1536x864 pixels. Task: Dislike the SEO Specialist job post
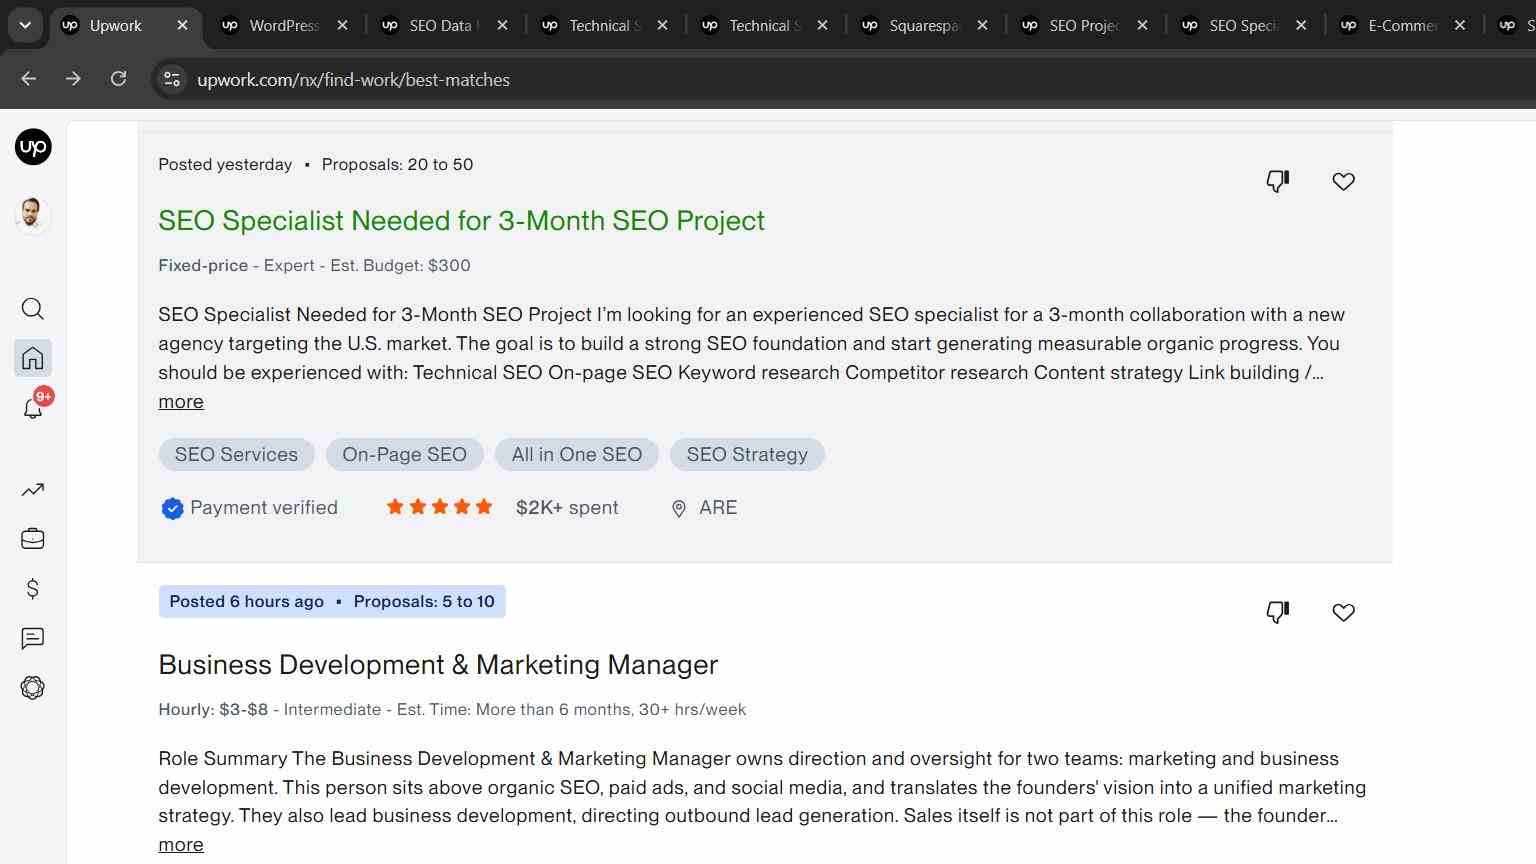tap(1278, 181)
